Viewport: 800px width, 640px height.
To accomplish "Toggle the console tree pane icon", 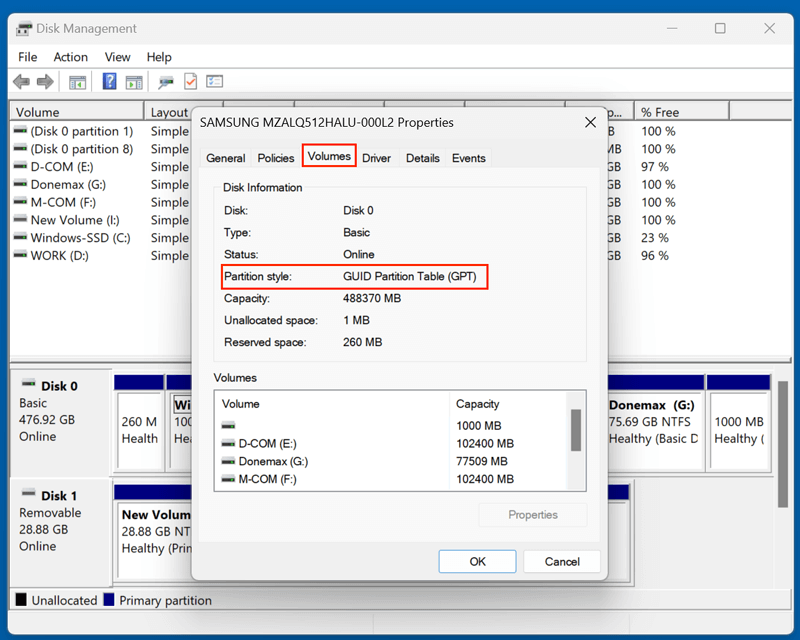I will [x=77, y=82].
